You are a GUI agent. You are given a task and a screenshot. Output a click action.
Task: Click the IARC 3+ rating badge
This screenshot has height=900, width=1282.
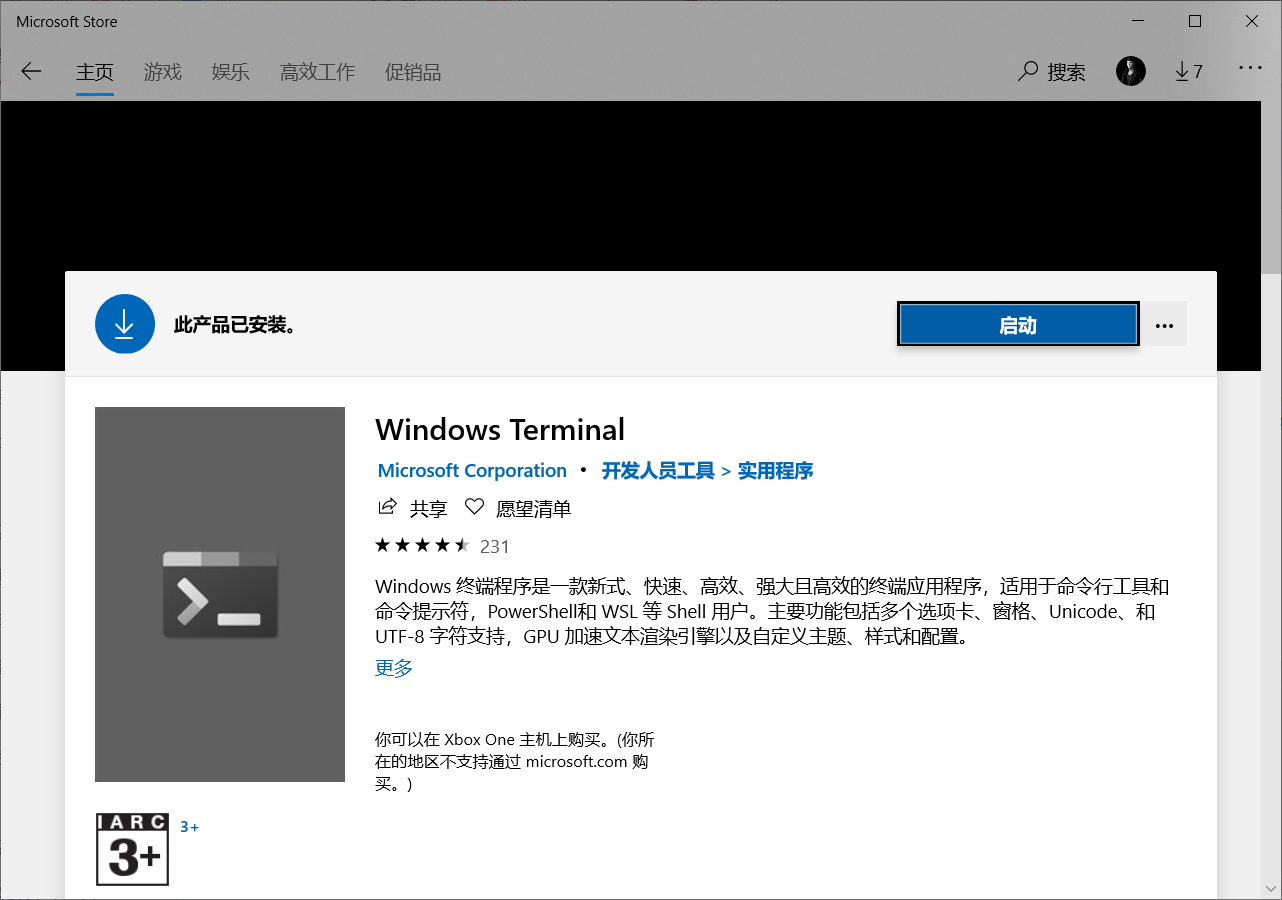click(132, 849)
